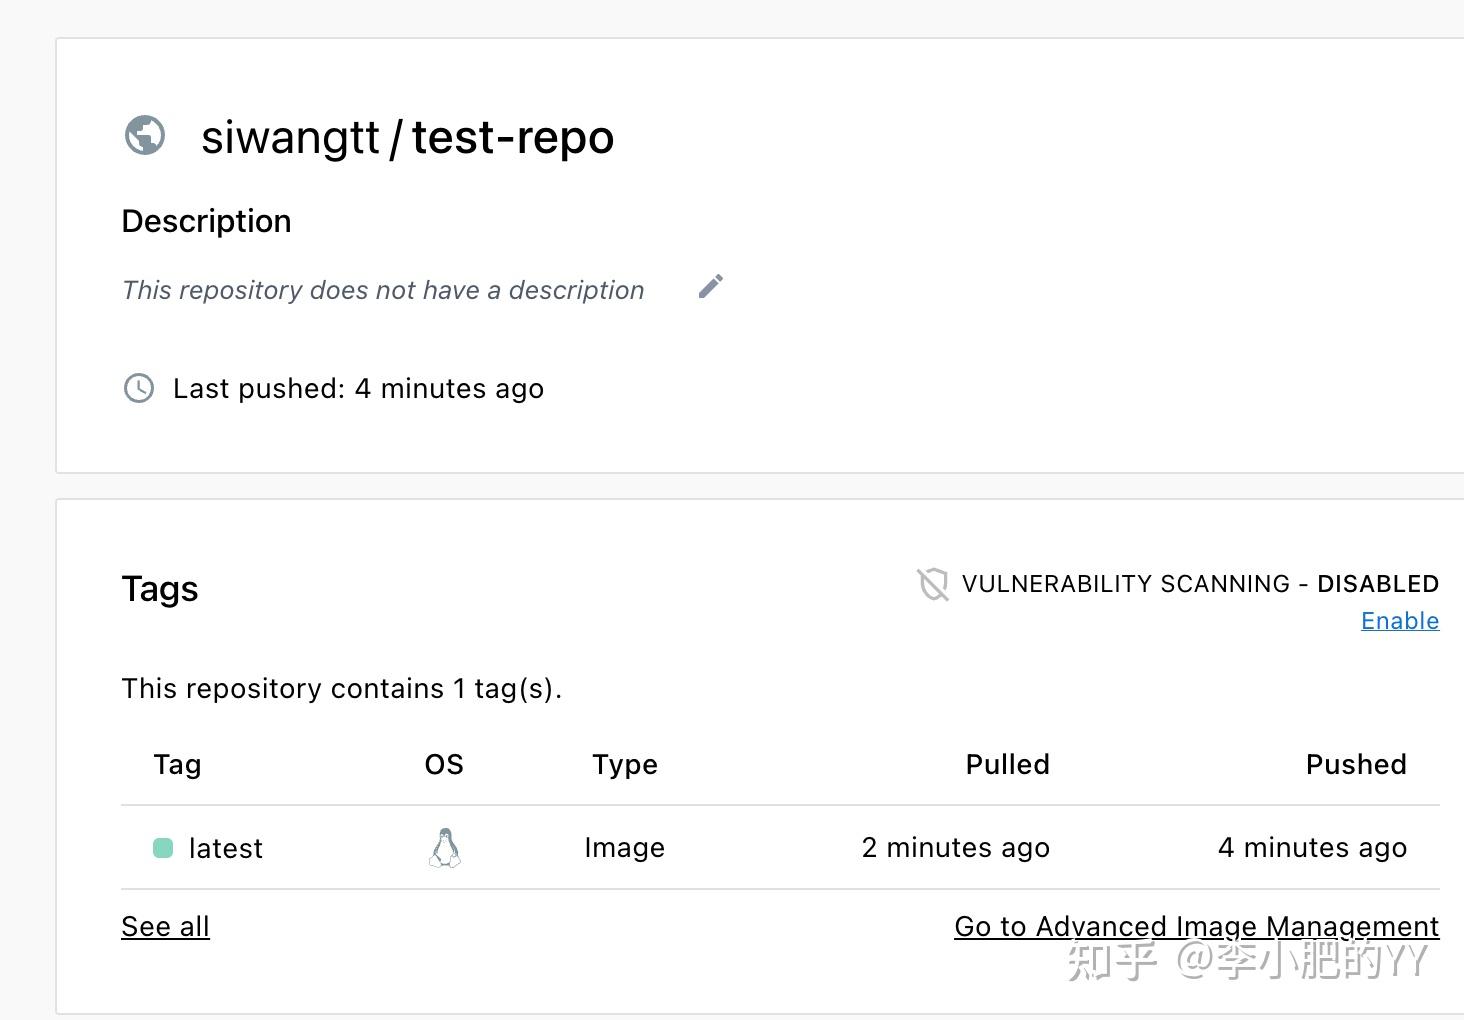The height and width of the screenshot is (1020, 1464).
Task: Open the latest tag
Action: [226, 849]
